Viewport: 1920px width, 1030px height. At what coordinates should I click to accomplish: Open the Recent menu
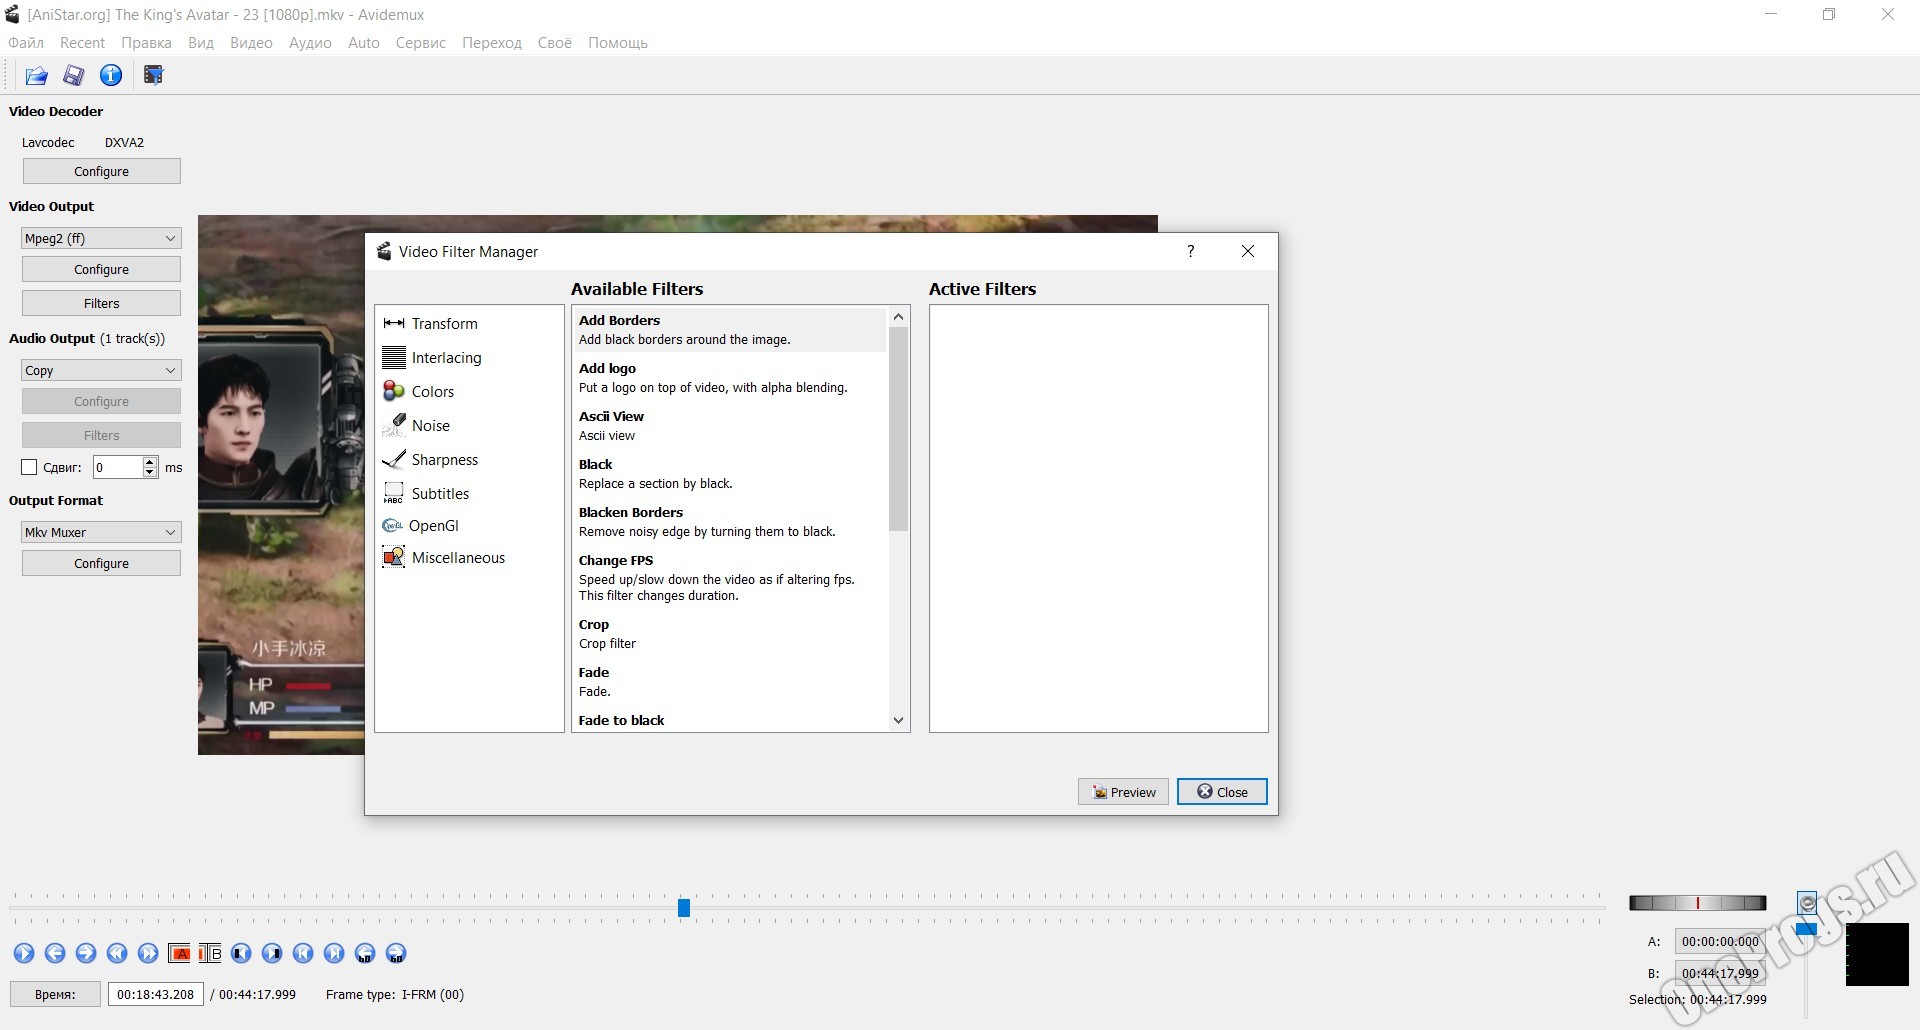click(x=82, y=42)
